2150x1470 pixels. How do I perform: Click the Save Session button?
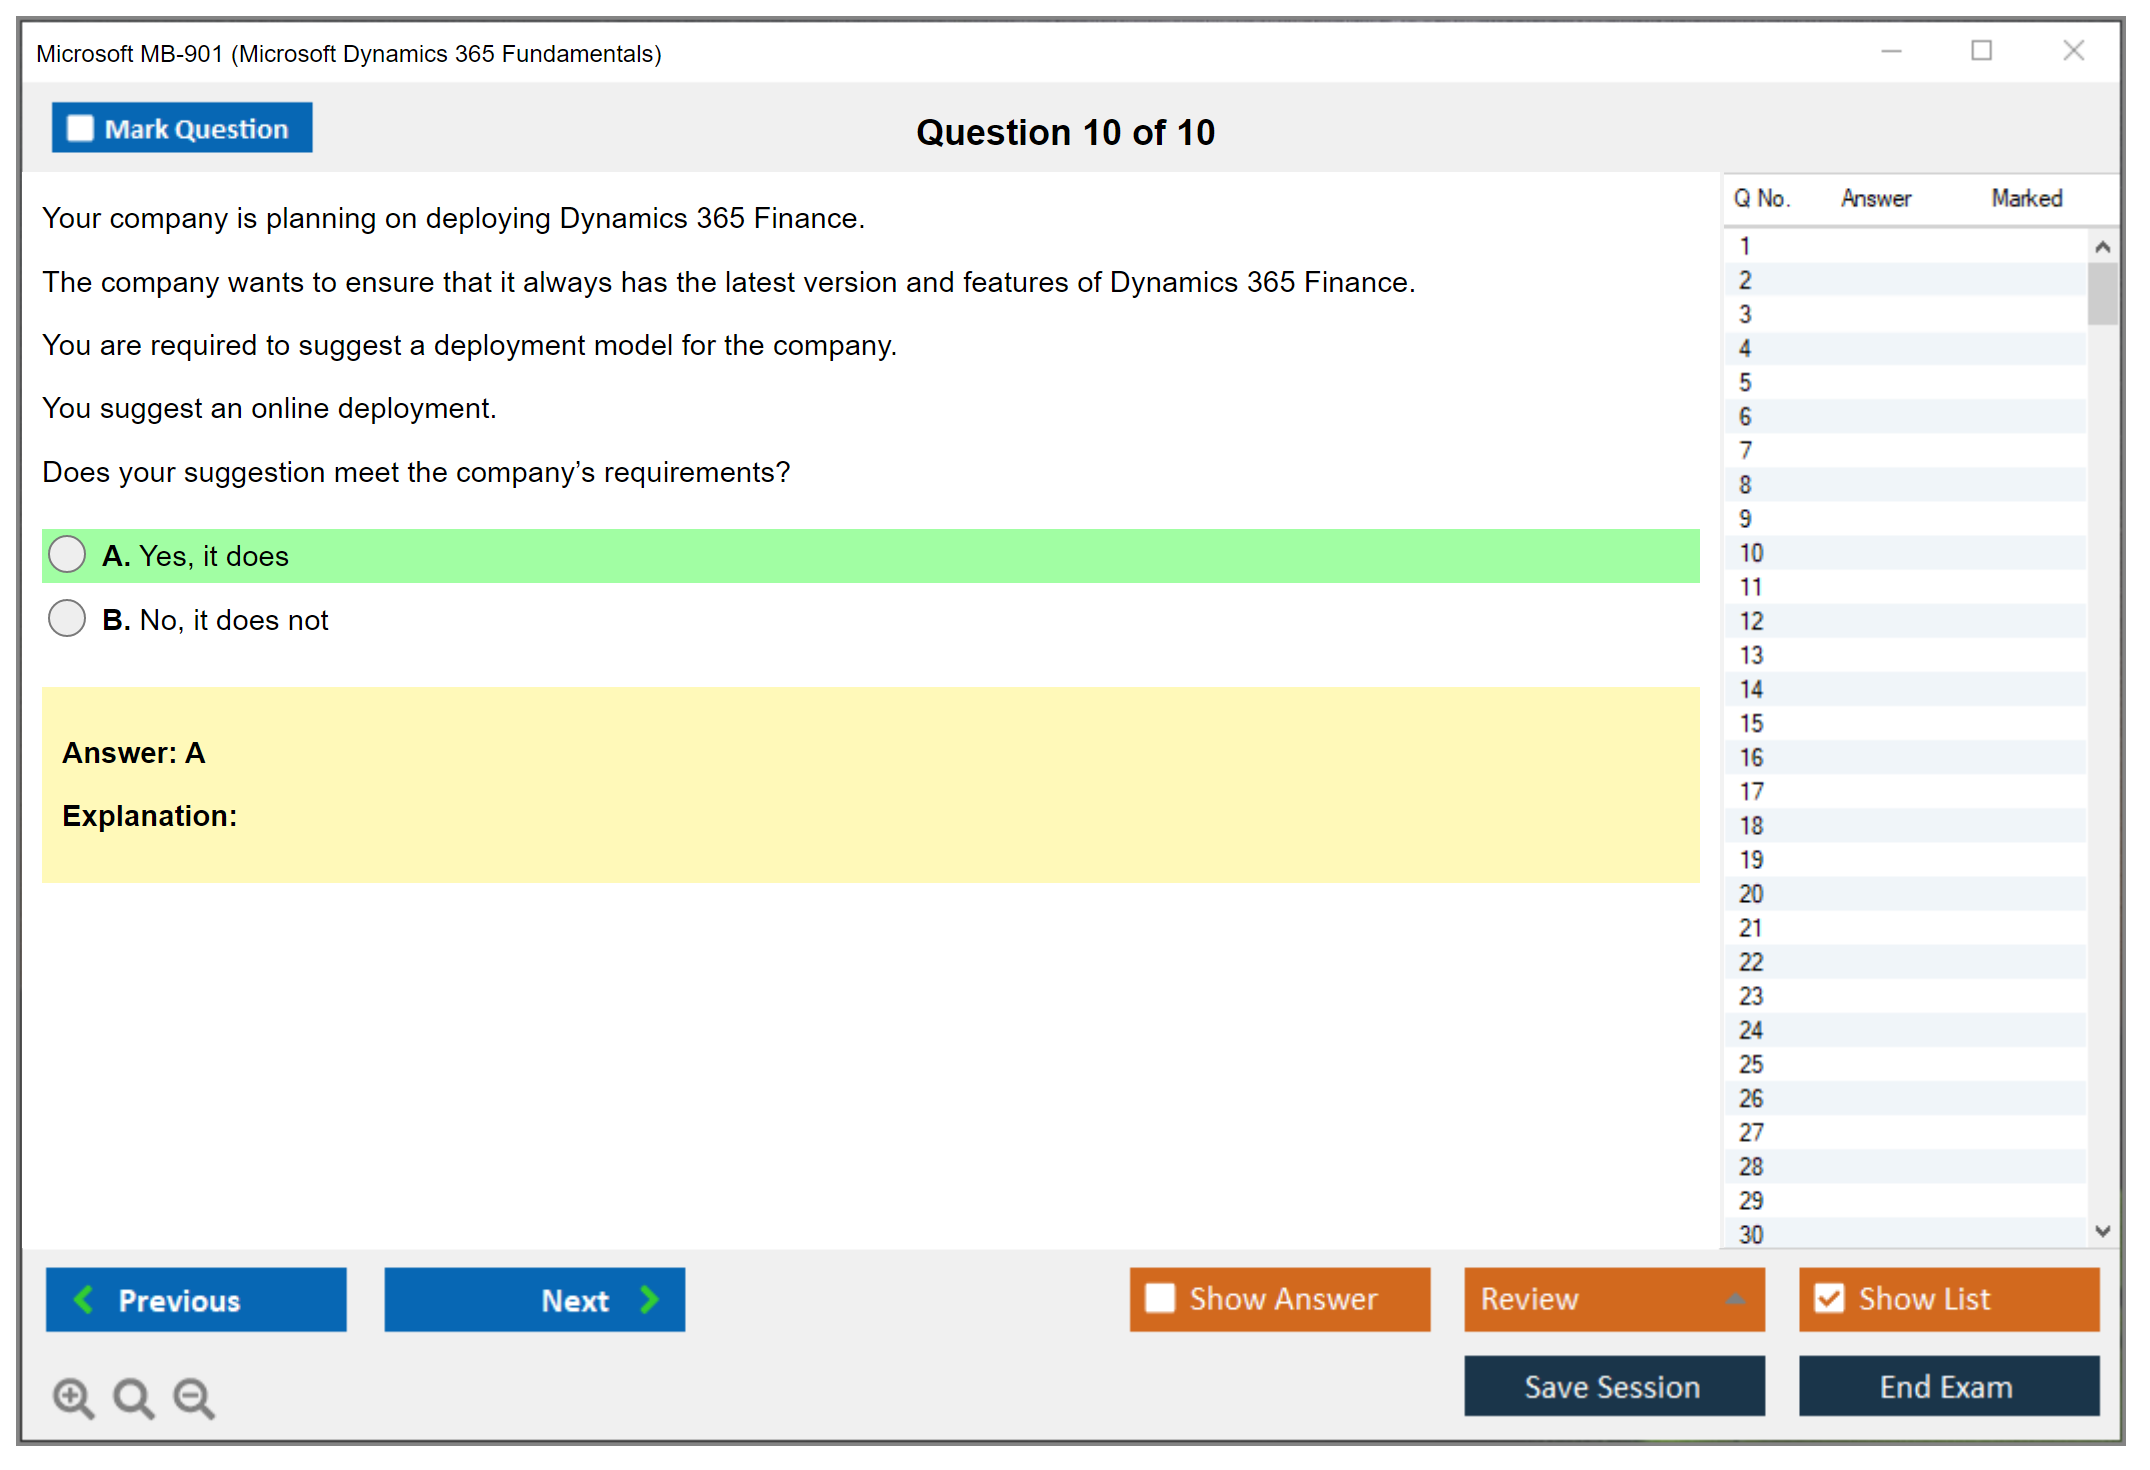point(1613,1386)
